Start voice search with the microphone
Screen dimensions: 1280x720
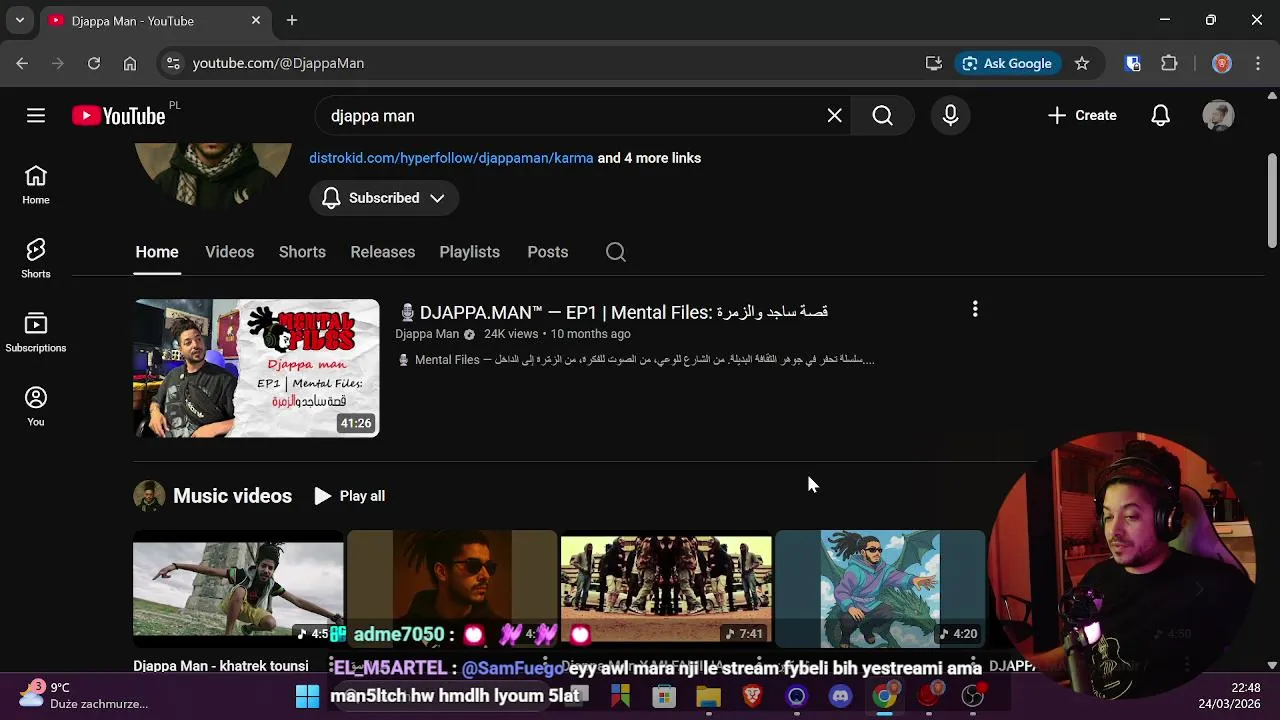(950, 116)
